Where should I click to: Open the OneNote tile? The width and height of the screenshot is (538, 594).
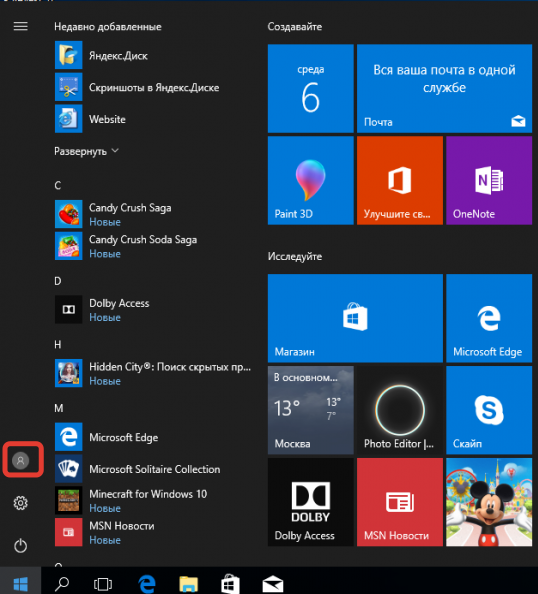click(x=489, y=180)
